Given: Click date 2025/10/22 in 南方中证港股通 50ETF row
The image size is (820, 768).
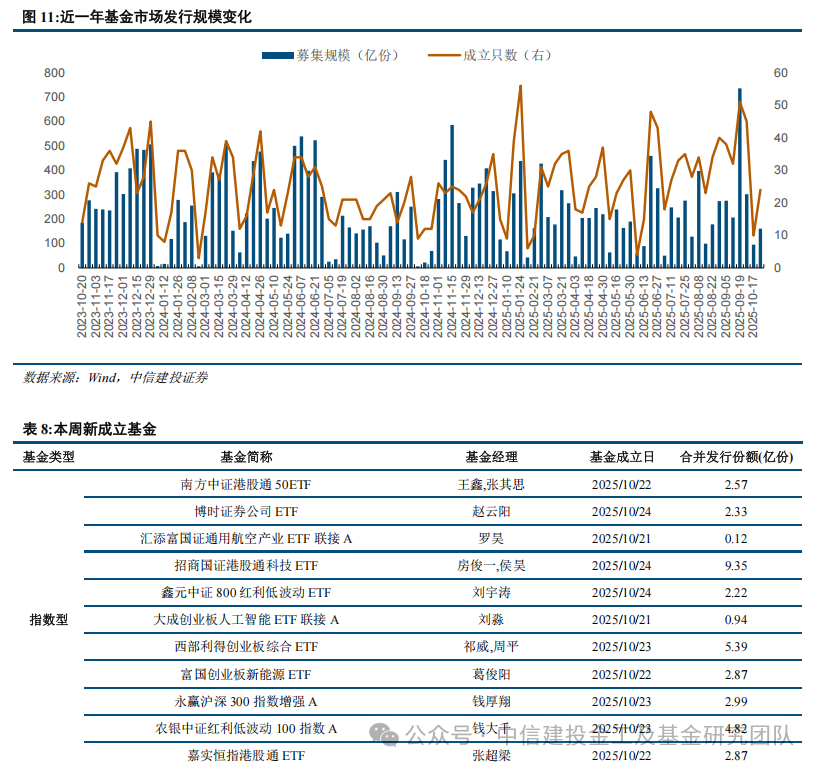Looking at the screenshot, I should 621,485.
